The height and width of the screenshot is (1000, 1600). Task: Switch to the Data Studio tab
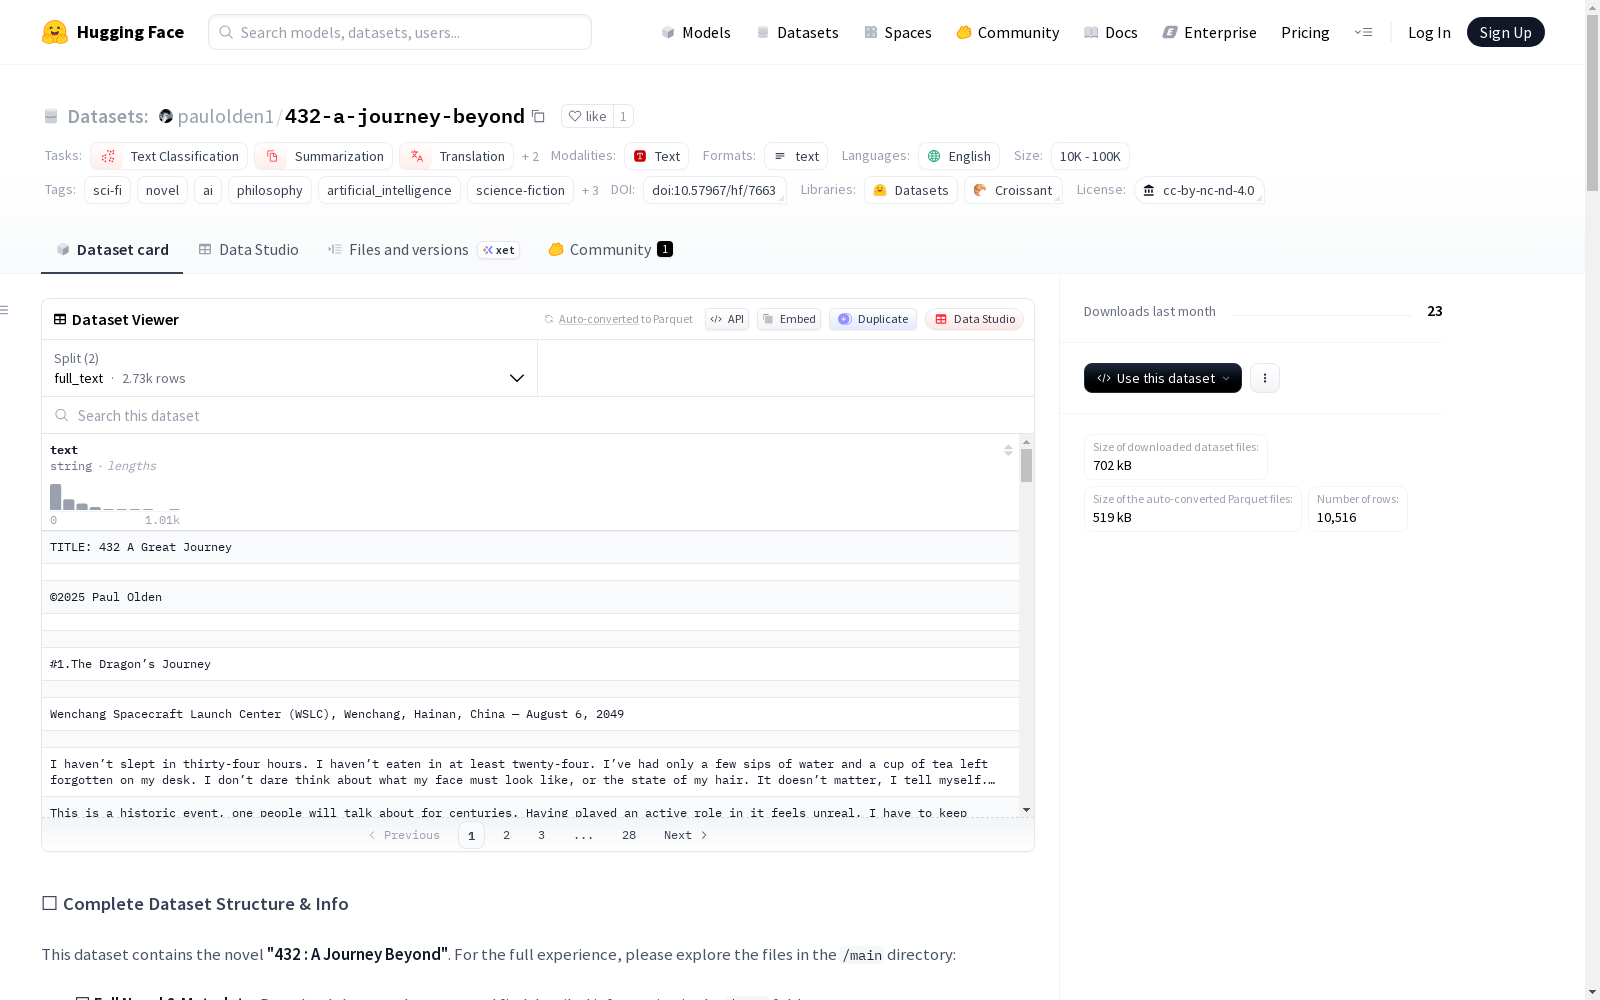[x=248, y=249]
